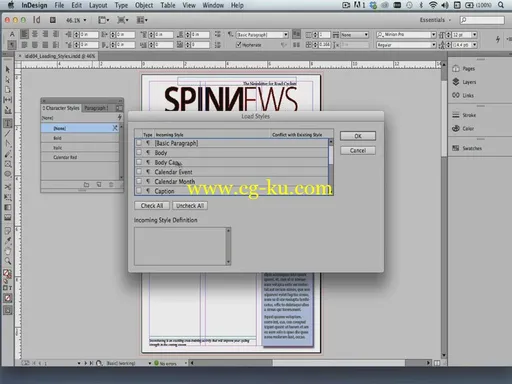Select the Hand tool
The height and width of the screenshot is (384, 512).
click(8, 251)
